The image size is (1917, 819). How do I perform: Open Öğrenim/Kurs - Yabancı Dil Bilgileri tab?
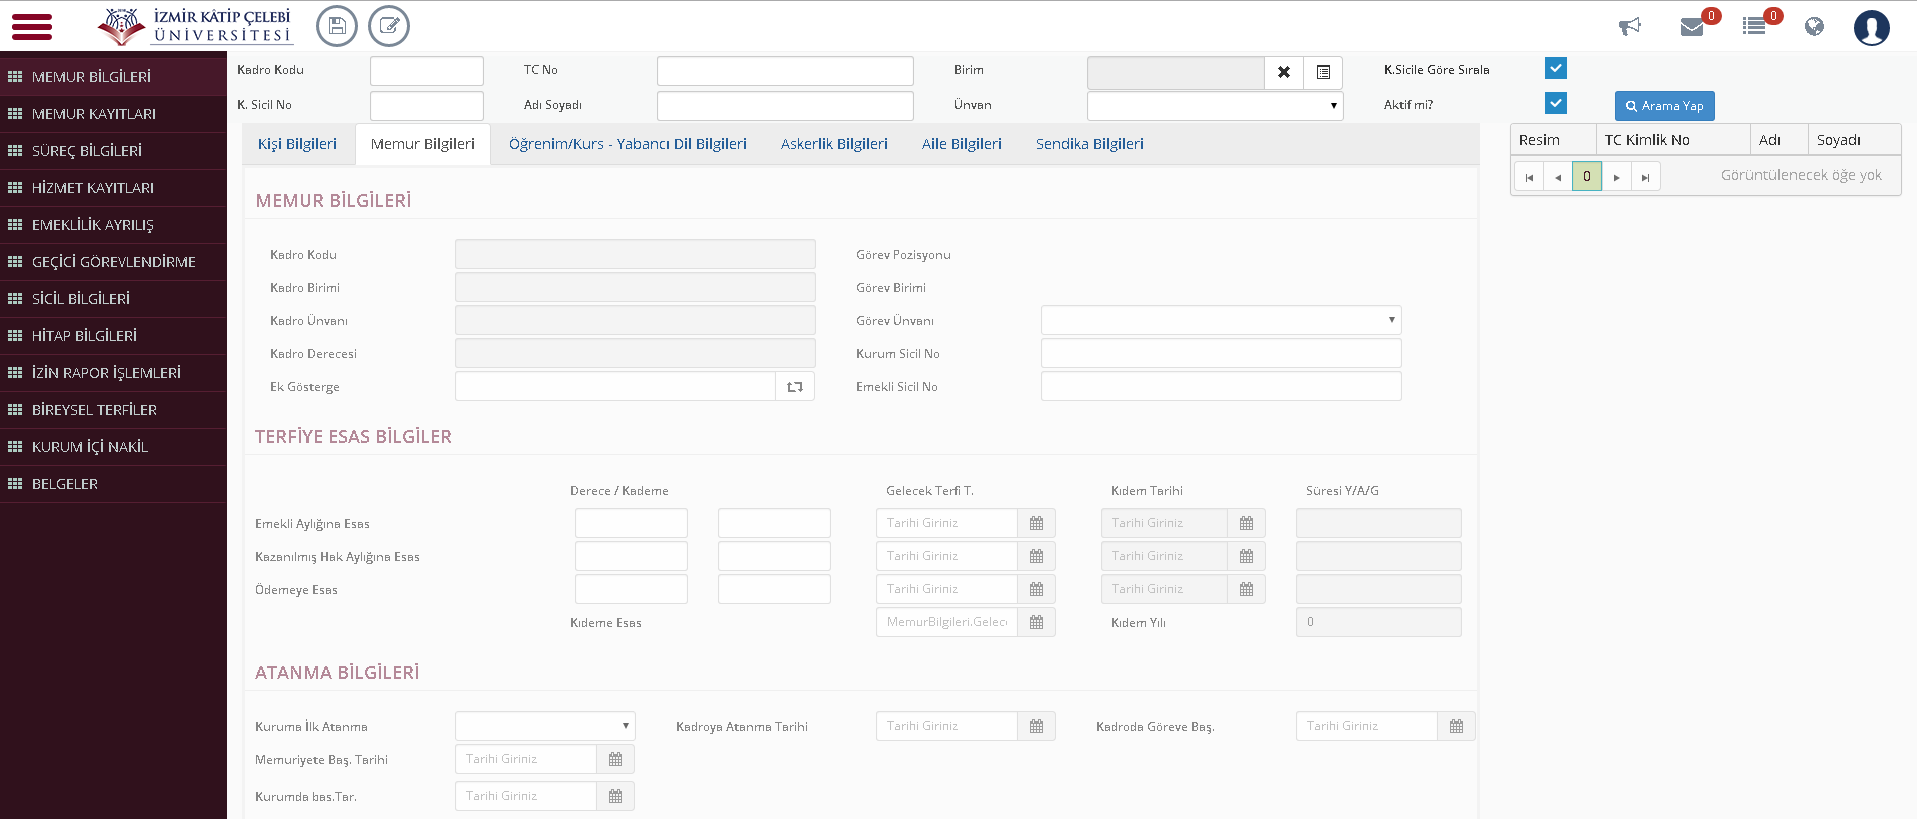[x=628, y=144]
